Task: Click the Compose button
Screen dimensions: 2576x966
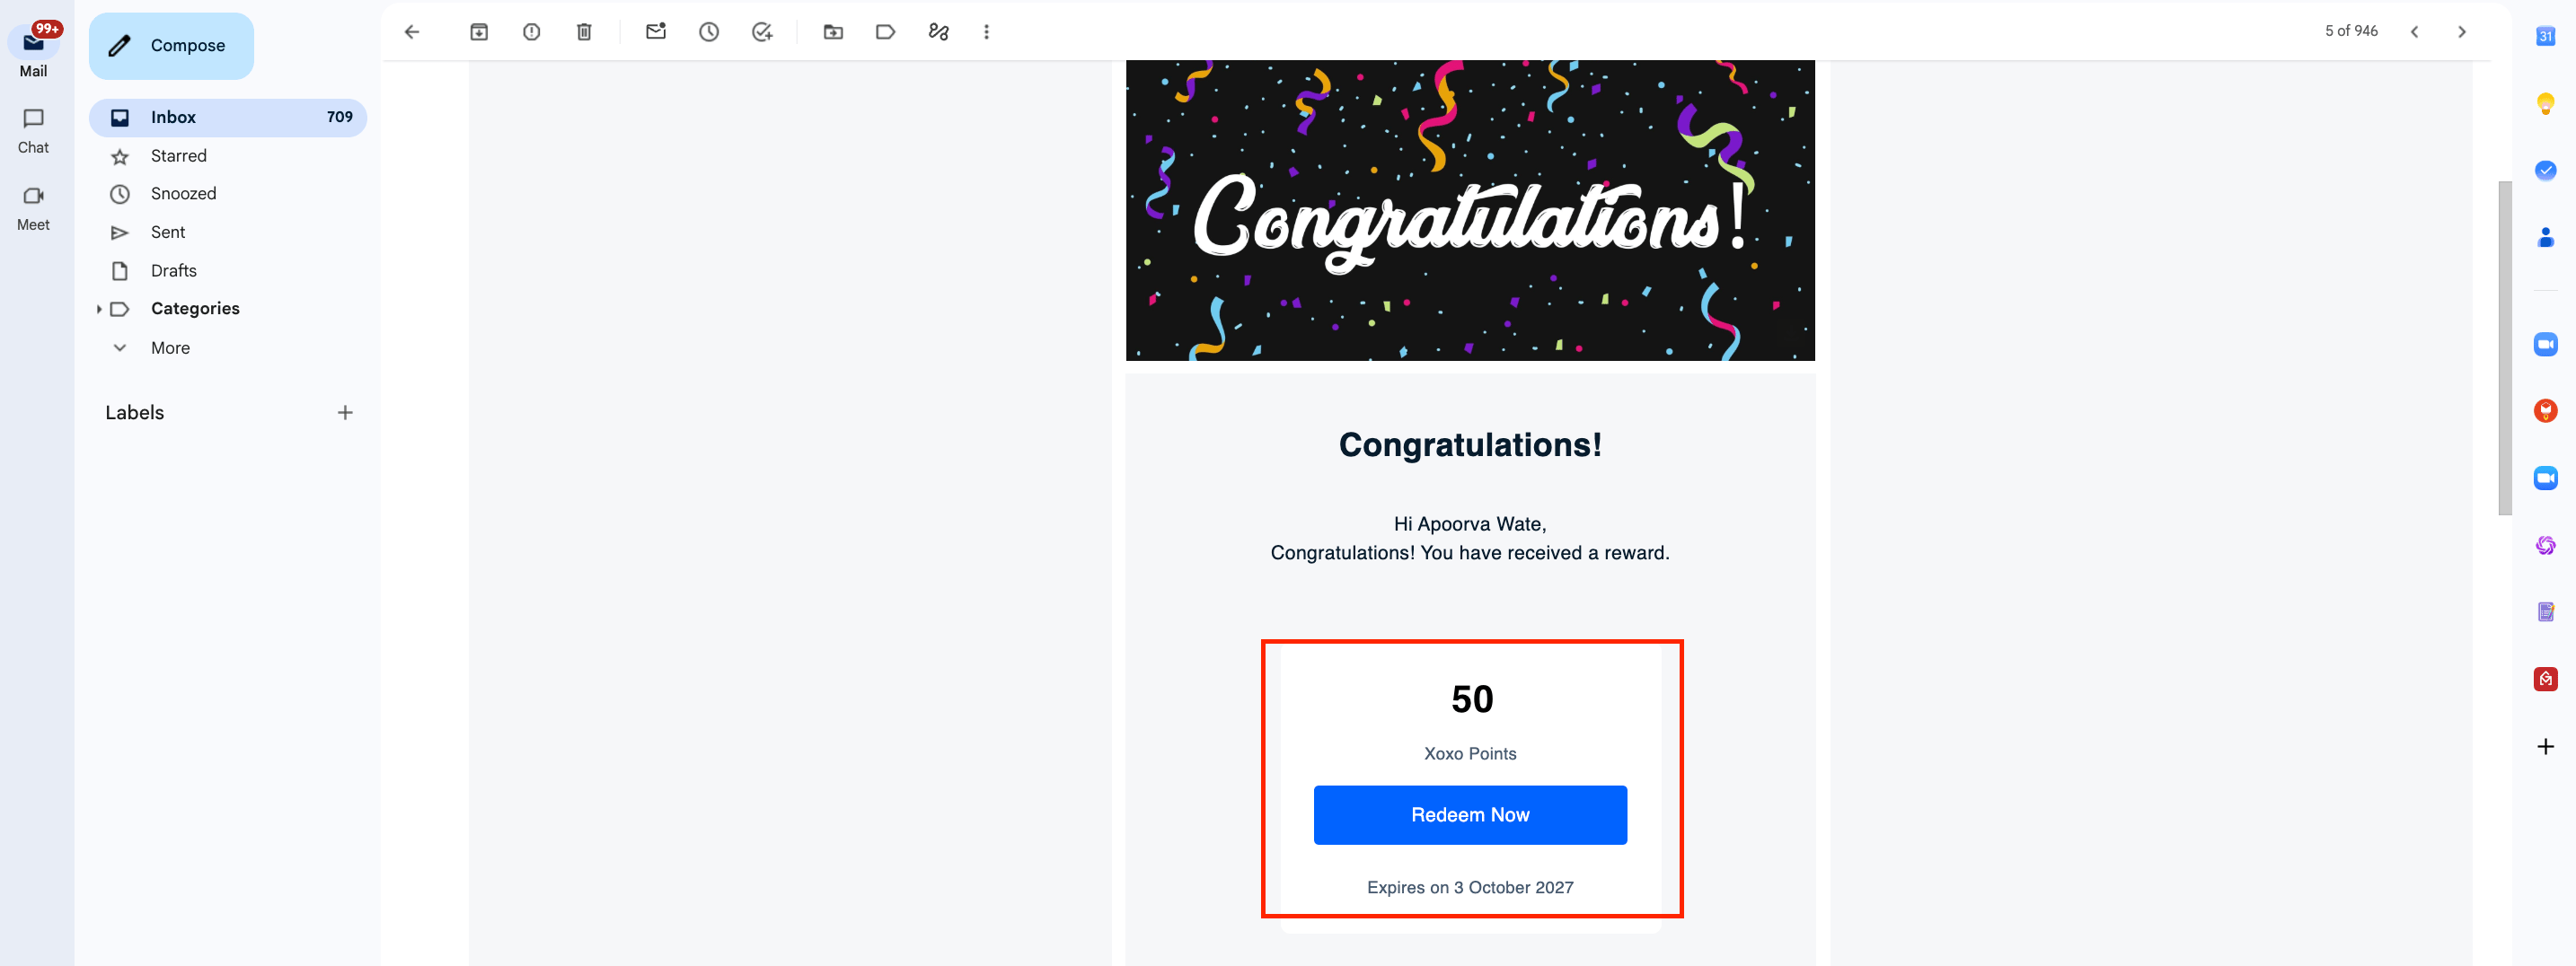Action: tap(171, 46)
